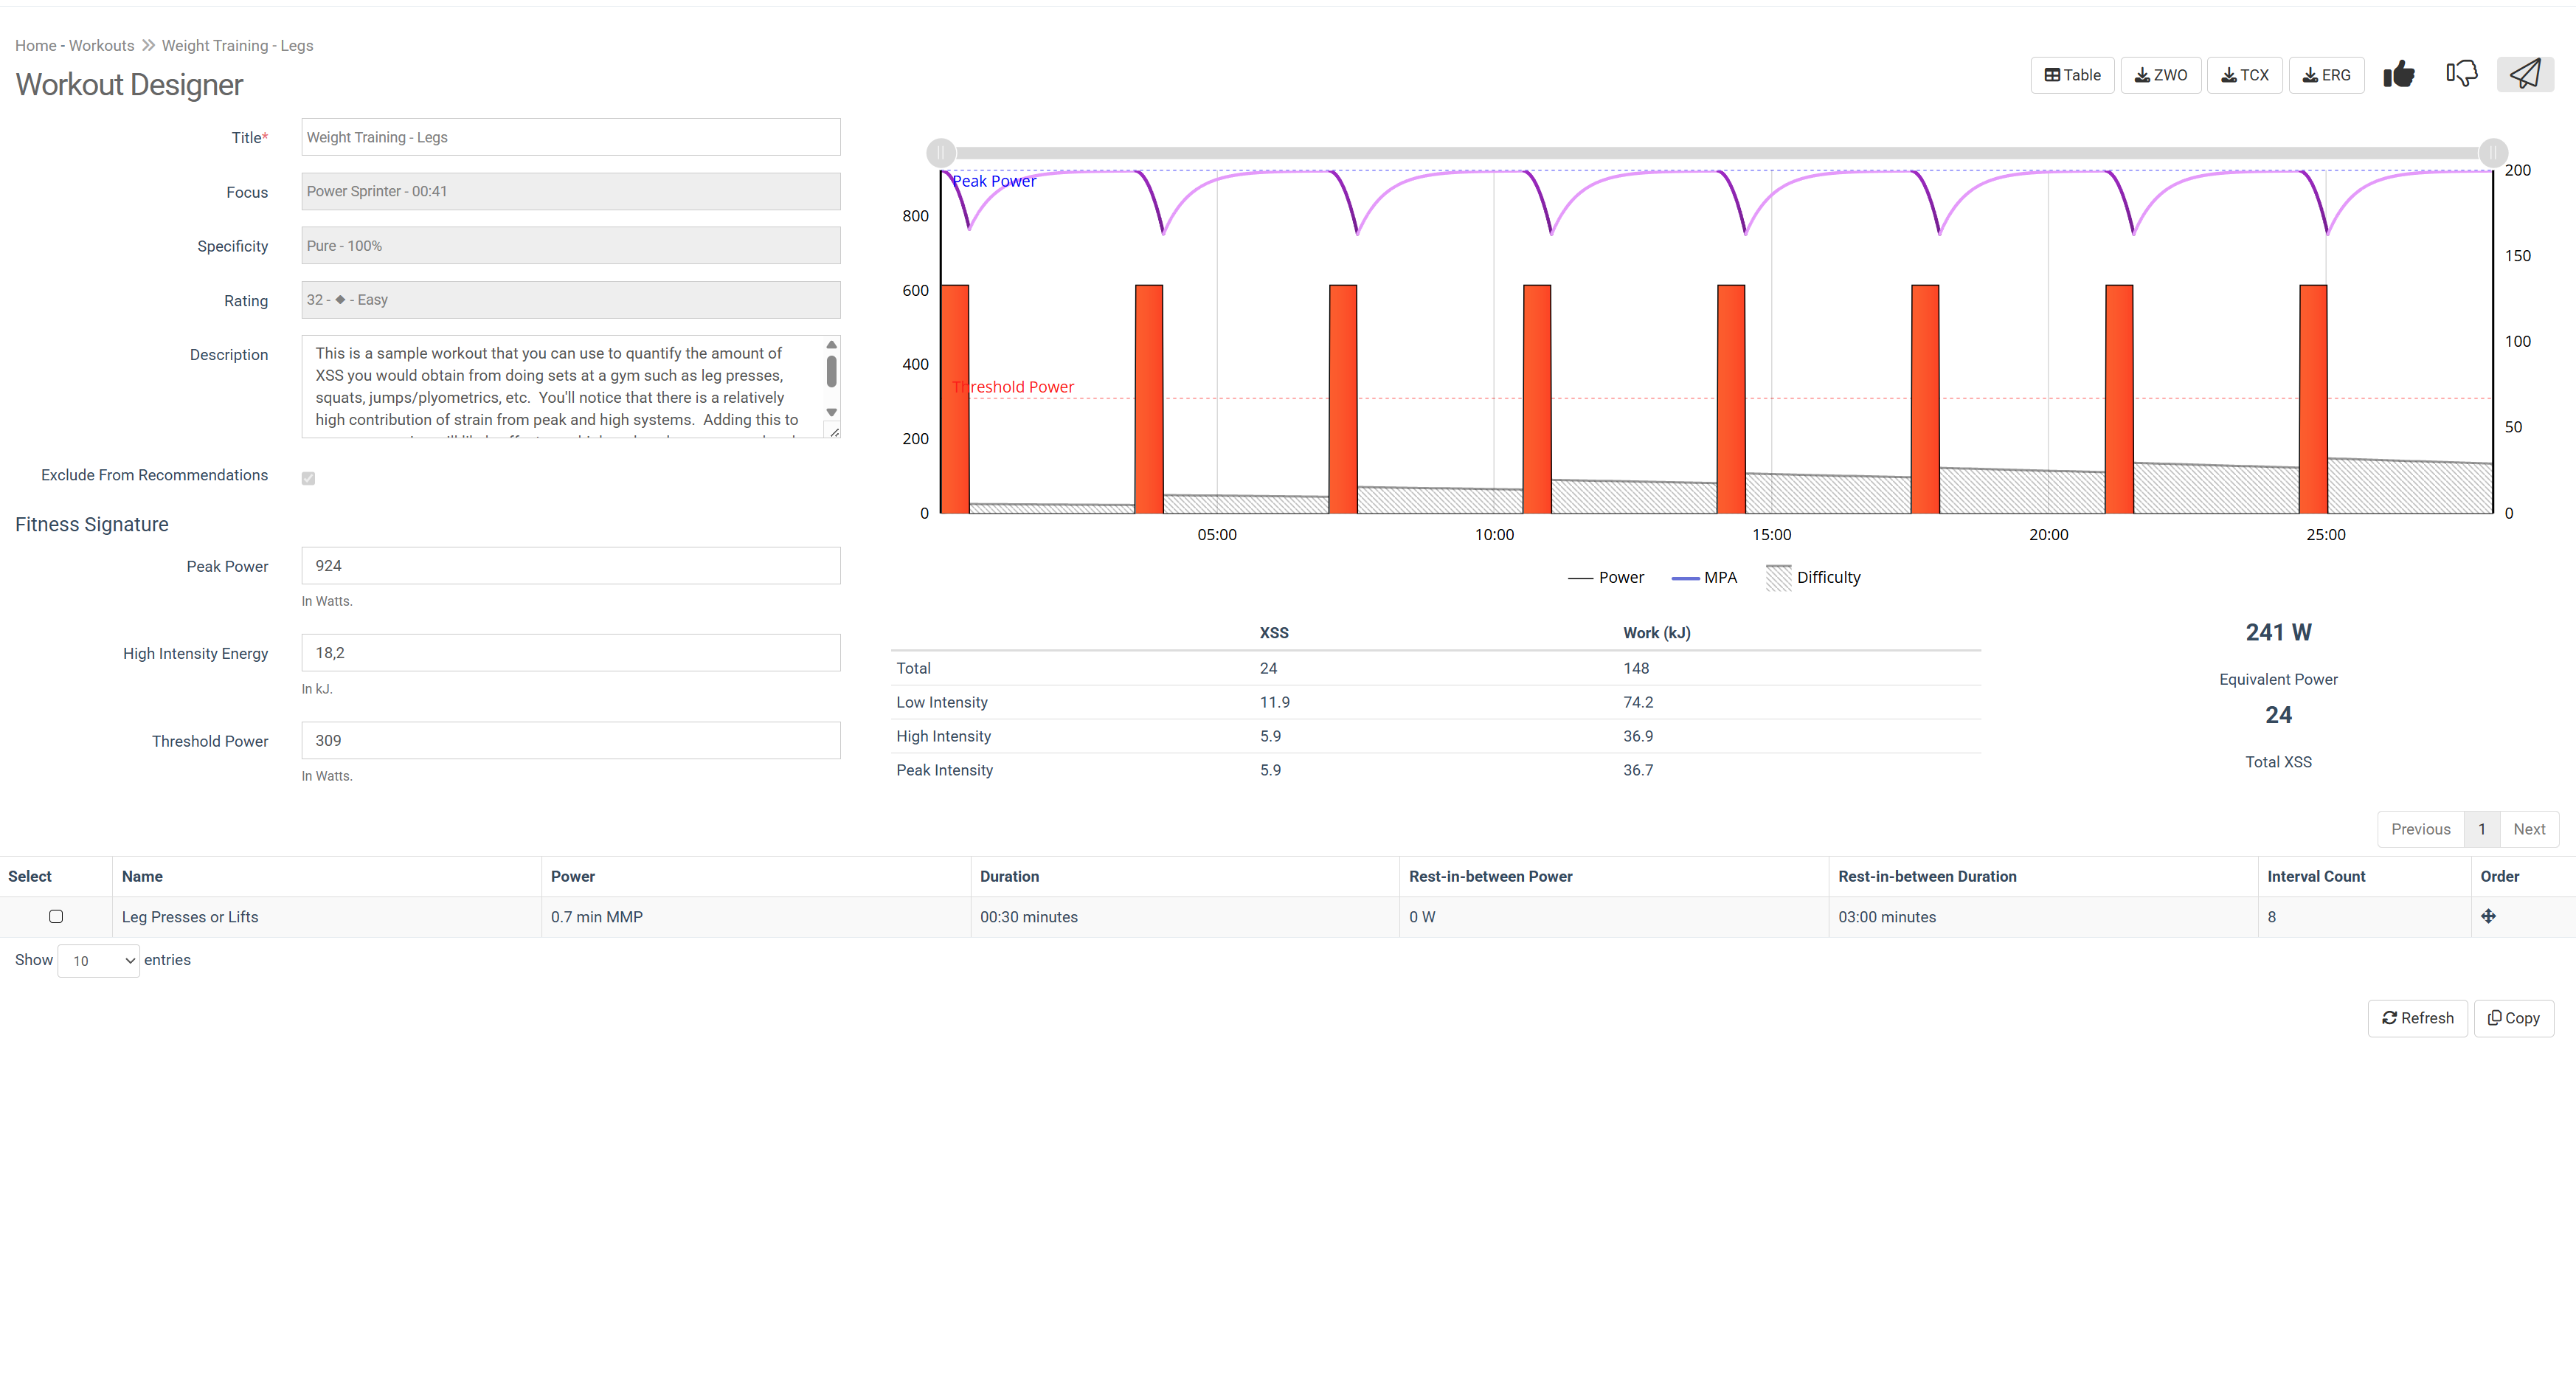Select the Leg Presses or Lifts row checkbox
Viewport: 2576px width, 1396px height.
click(x=56, y=916)
